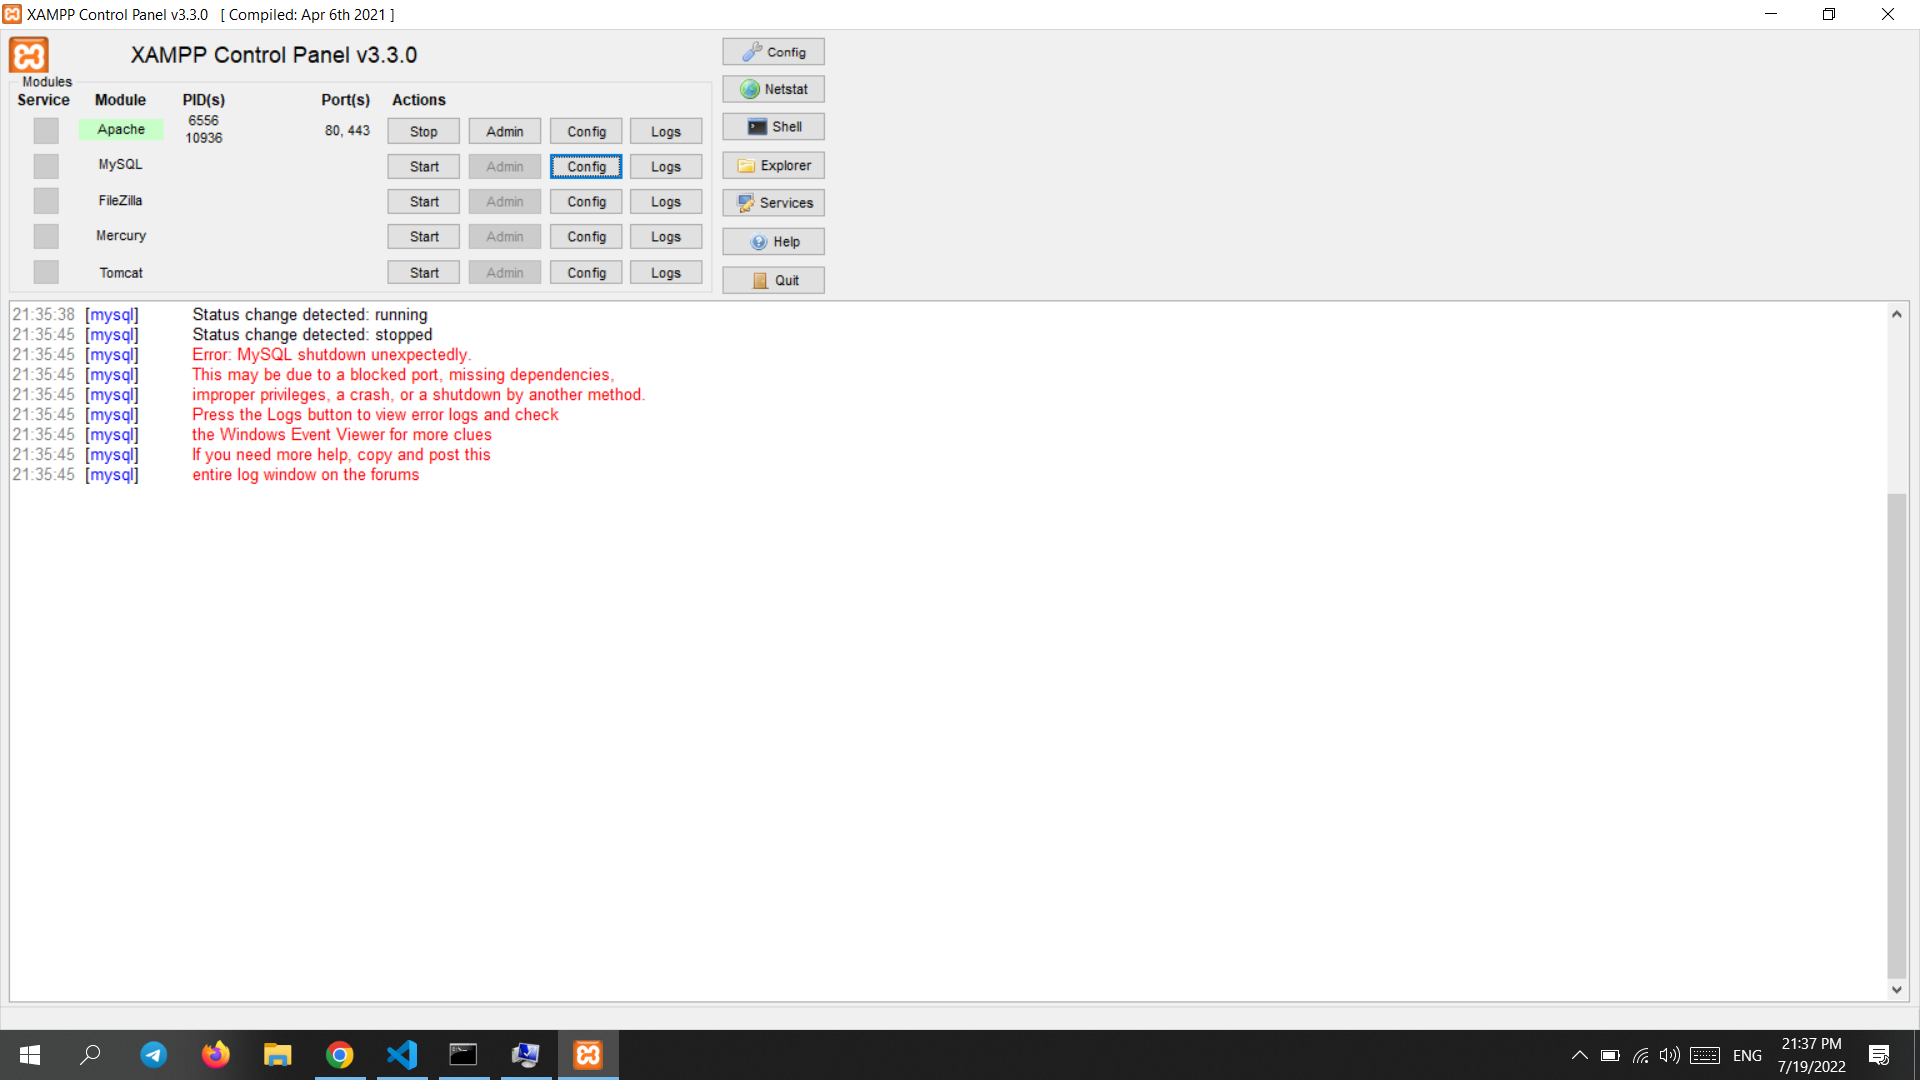
Task: Stop the Apache module
Action: click(x=424, y=131)
